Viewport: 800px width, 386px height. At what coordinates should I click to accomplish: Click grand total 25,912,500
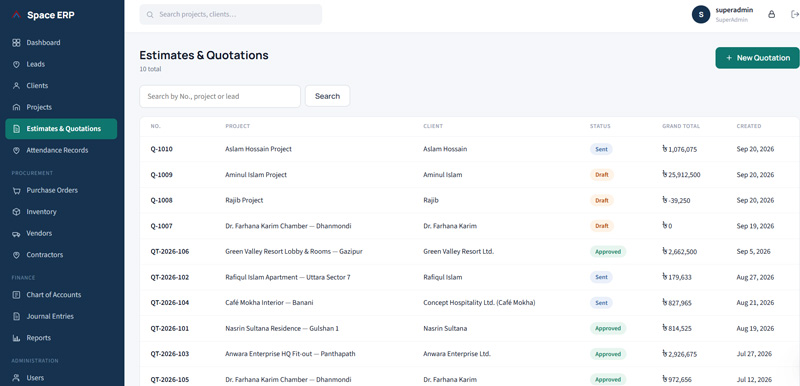(x=681, y=175)
